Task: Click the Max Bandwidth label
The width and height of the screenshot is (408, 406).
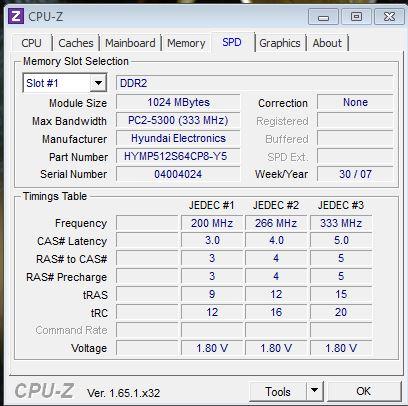Action: [x=69, y=121]
